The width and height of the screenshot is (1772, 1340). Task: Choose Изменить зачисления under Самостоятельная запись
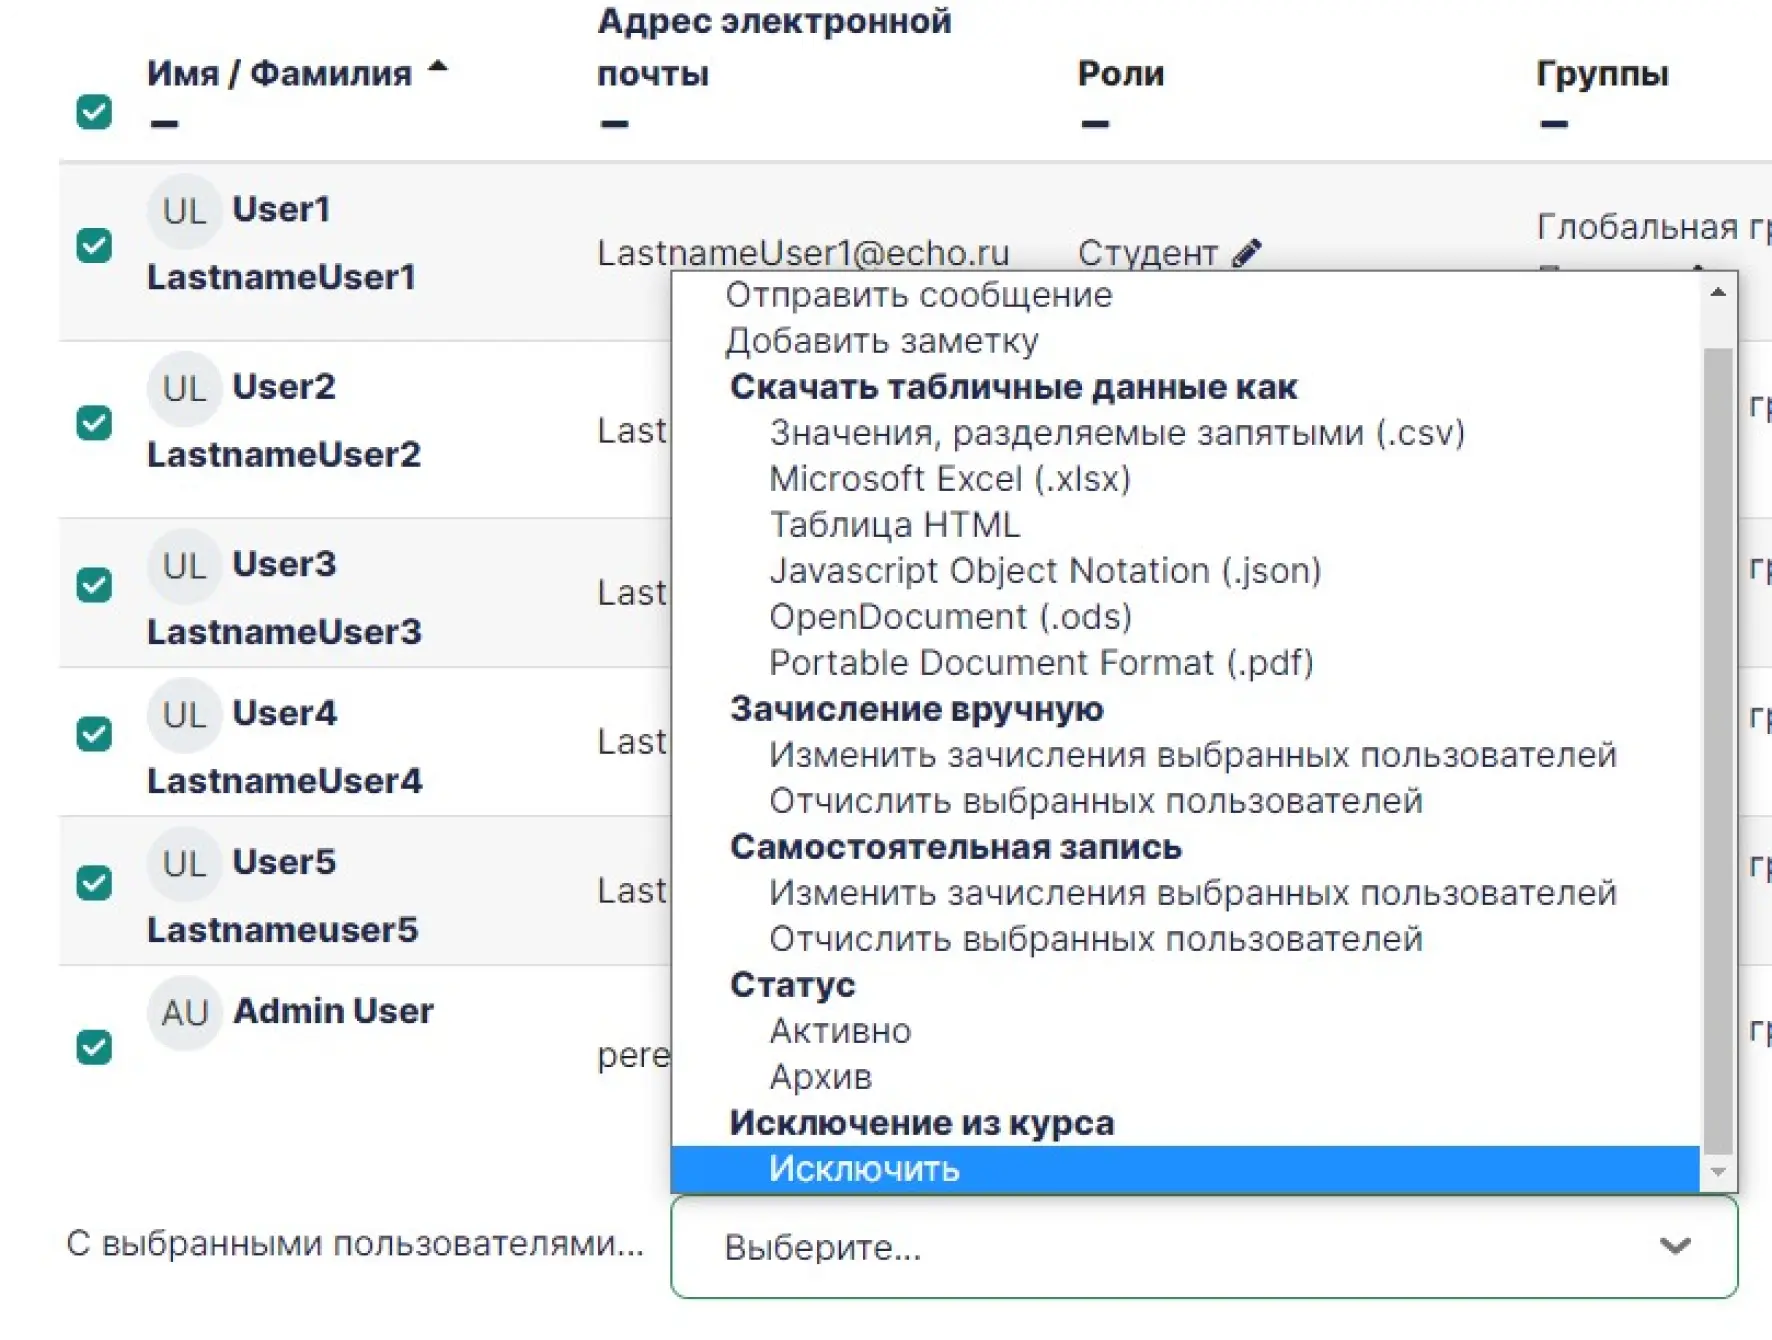pyautogui.click(x=1185, y=893)
